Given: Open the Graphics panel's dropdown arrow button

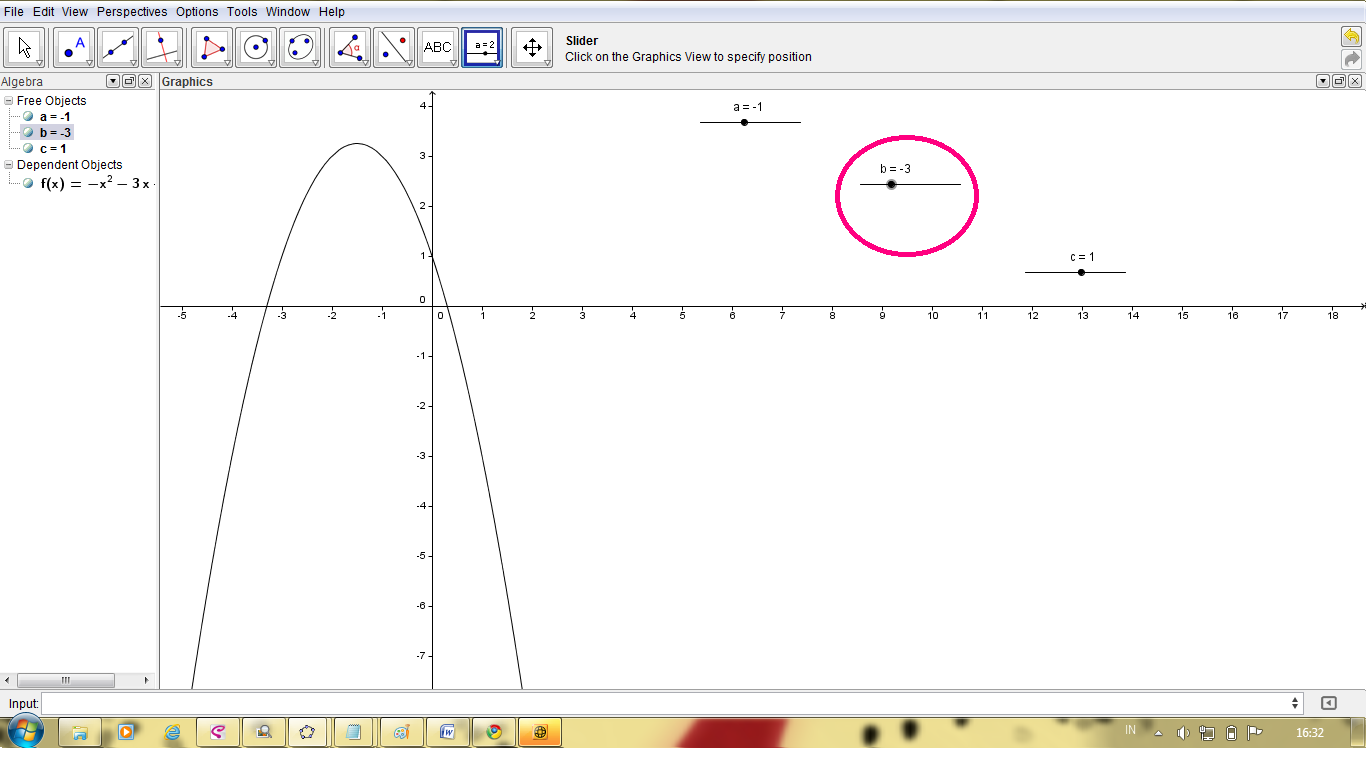Looking at the screenshot, I should pos(1323,81).
